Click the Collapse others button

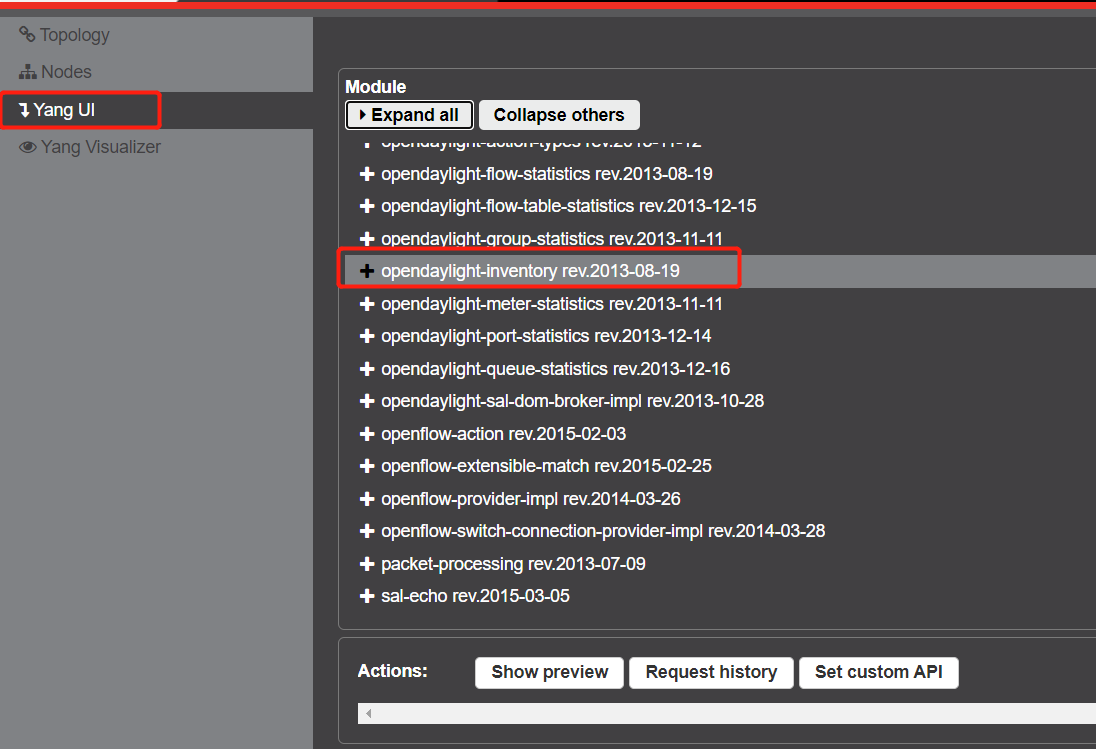(559, 114)
